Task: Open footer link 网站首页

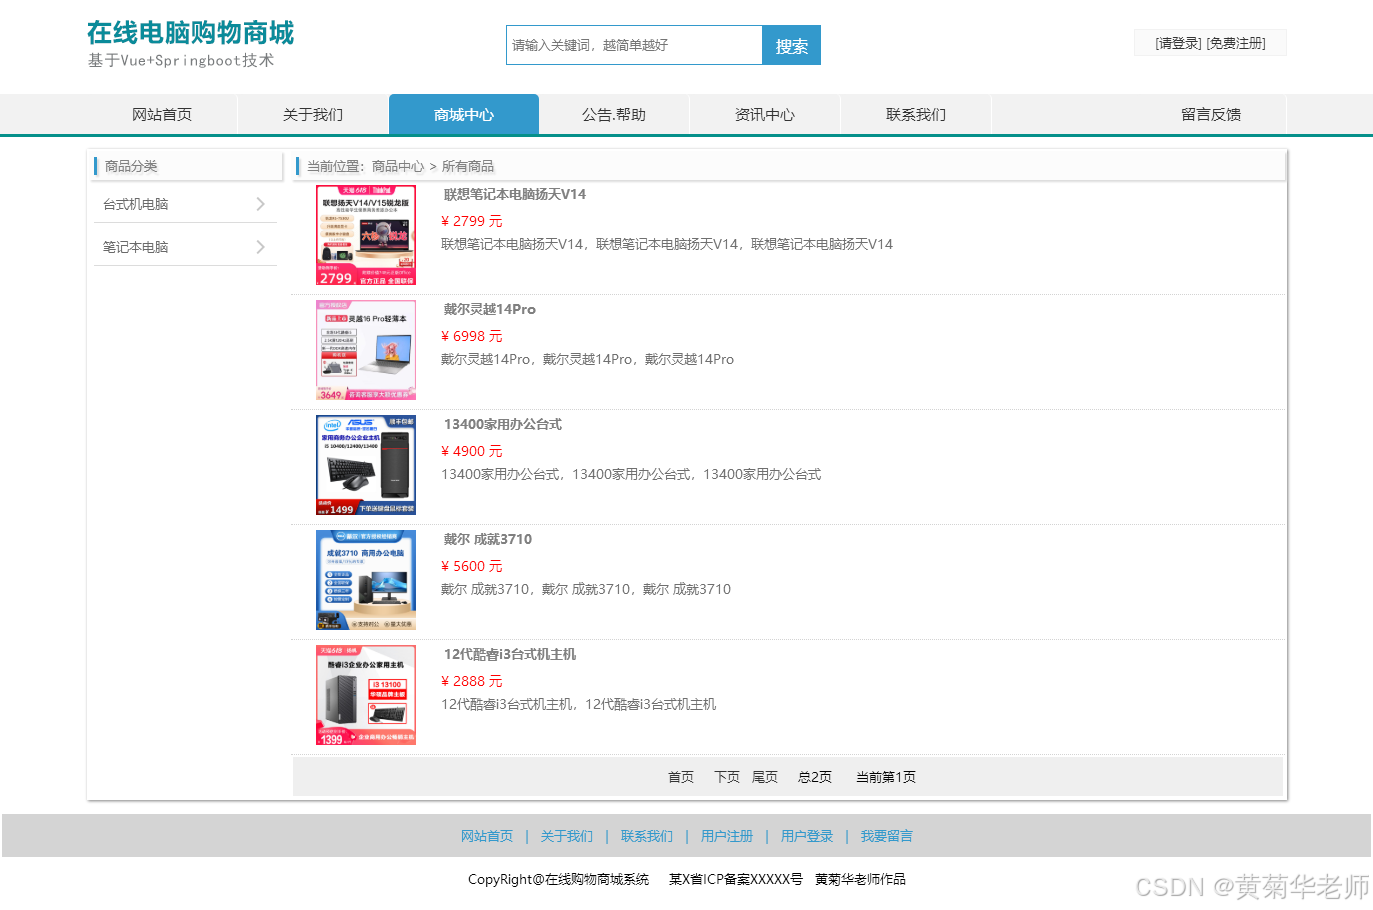Action: (x=487, y=836)
